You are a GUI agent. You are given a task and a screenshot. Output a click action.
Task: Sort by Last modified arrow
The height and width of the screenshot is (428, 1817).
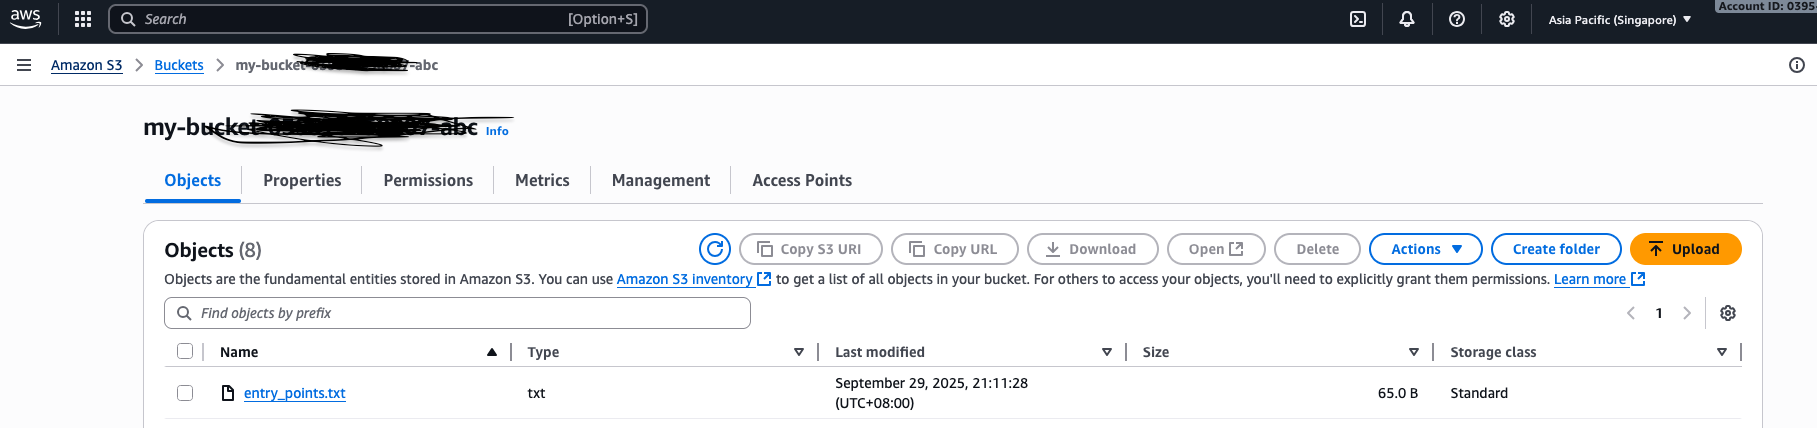tap(1107, 352)
